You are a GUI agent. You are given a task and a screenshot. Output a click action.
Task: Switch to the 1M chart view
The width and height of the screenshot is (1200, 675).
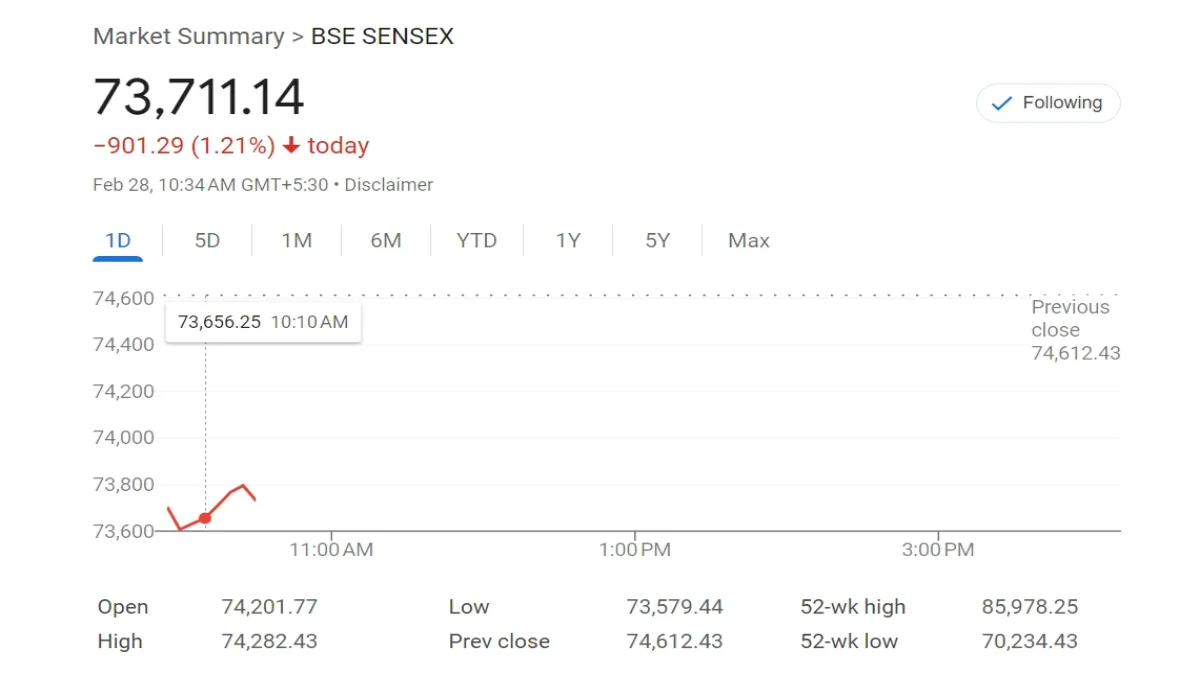point(296,240)
